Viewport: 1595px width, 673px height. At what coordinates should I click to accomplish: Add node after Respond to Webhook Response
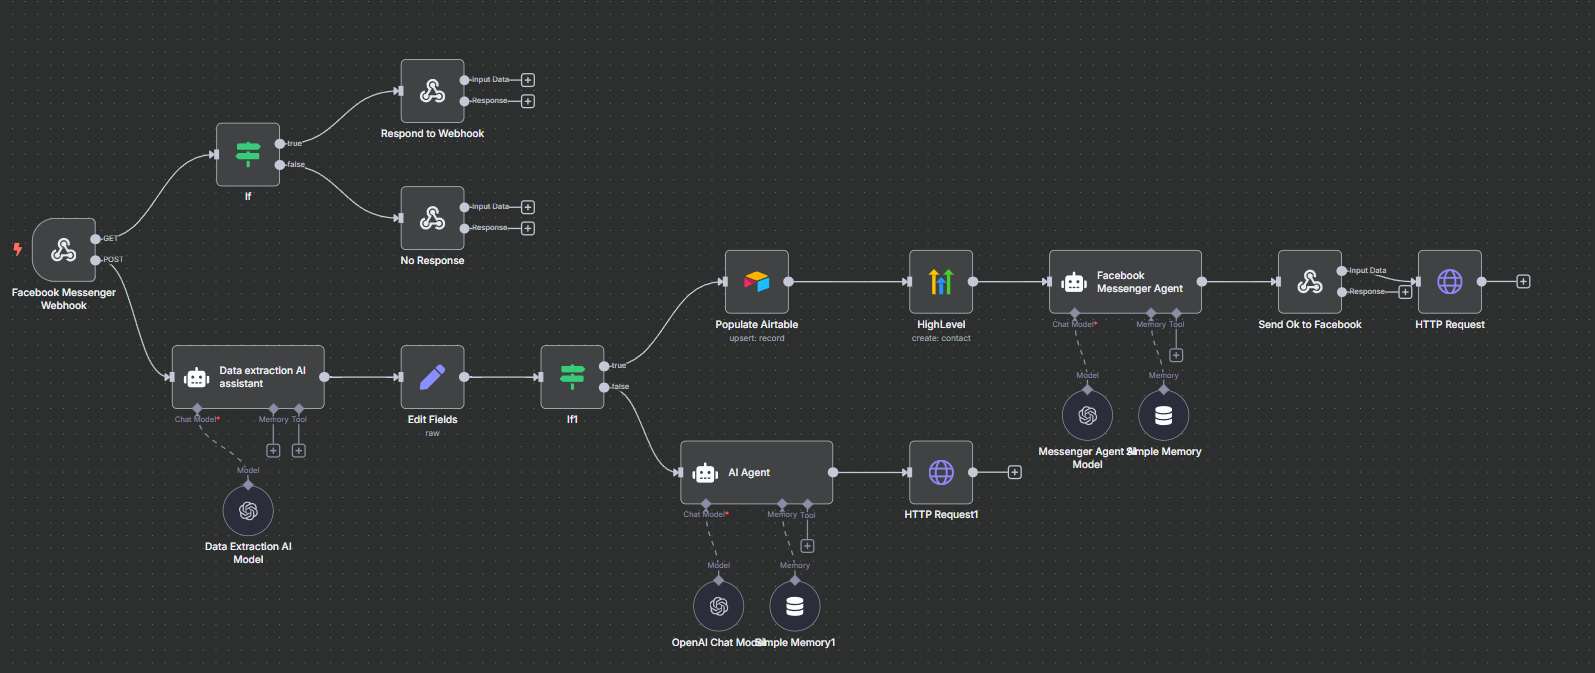(x=528, y=101)
